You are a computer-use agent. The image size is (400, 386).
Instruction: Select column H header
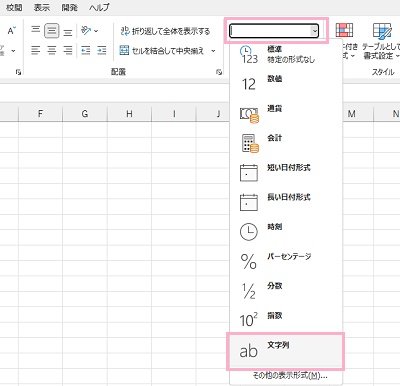[129, 114]
